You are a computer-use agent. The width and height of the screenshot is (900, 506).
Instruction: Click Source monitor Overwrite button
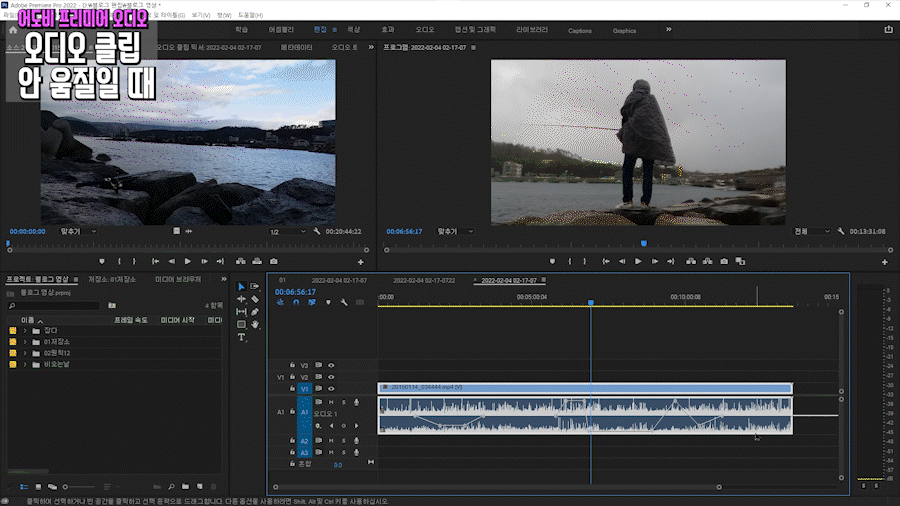coord(257,261)
